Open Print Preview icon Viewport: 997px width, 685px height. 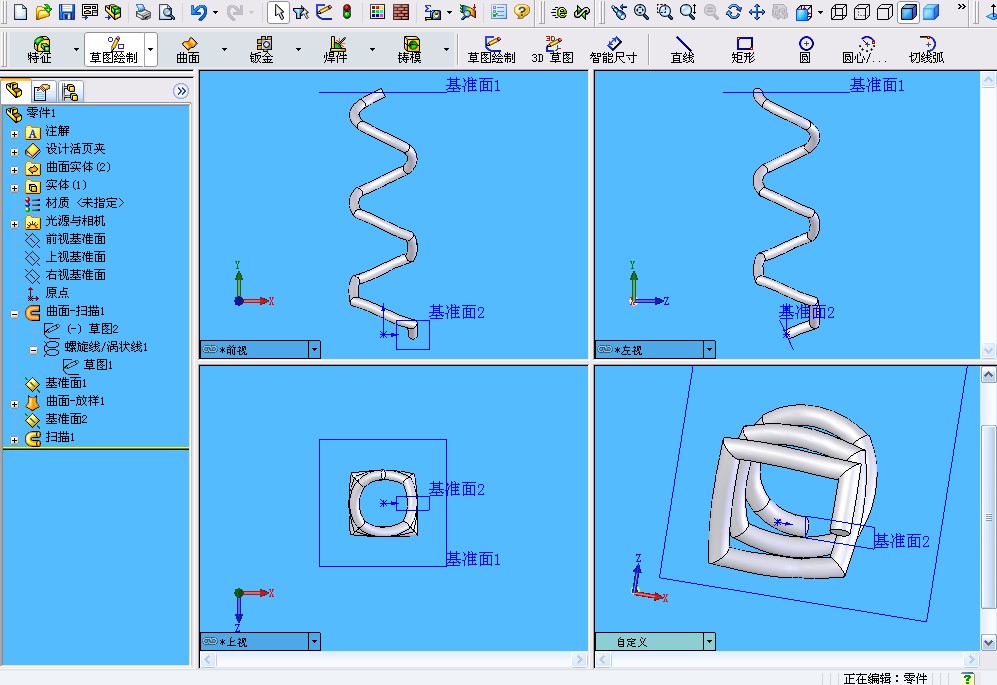coord(167,11)
